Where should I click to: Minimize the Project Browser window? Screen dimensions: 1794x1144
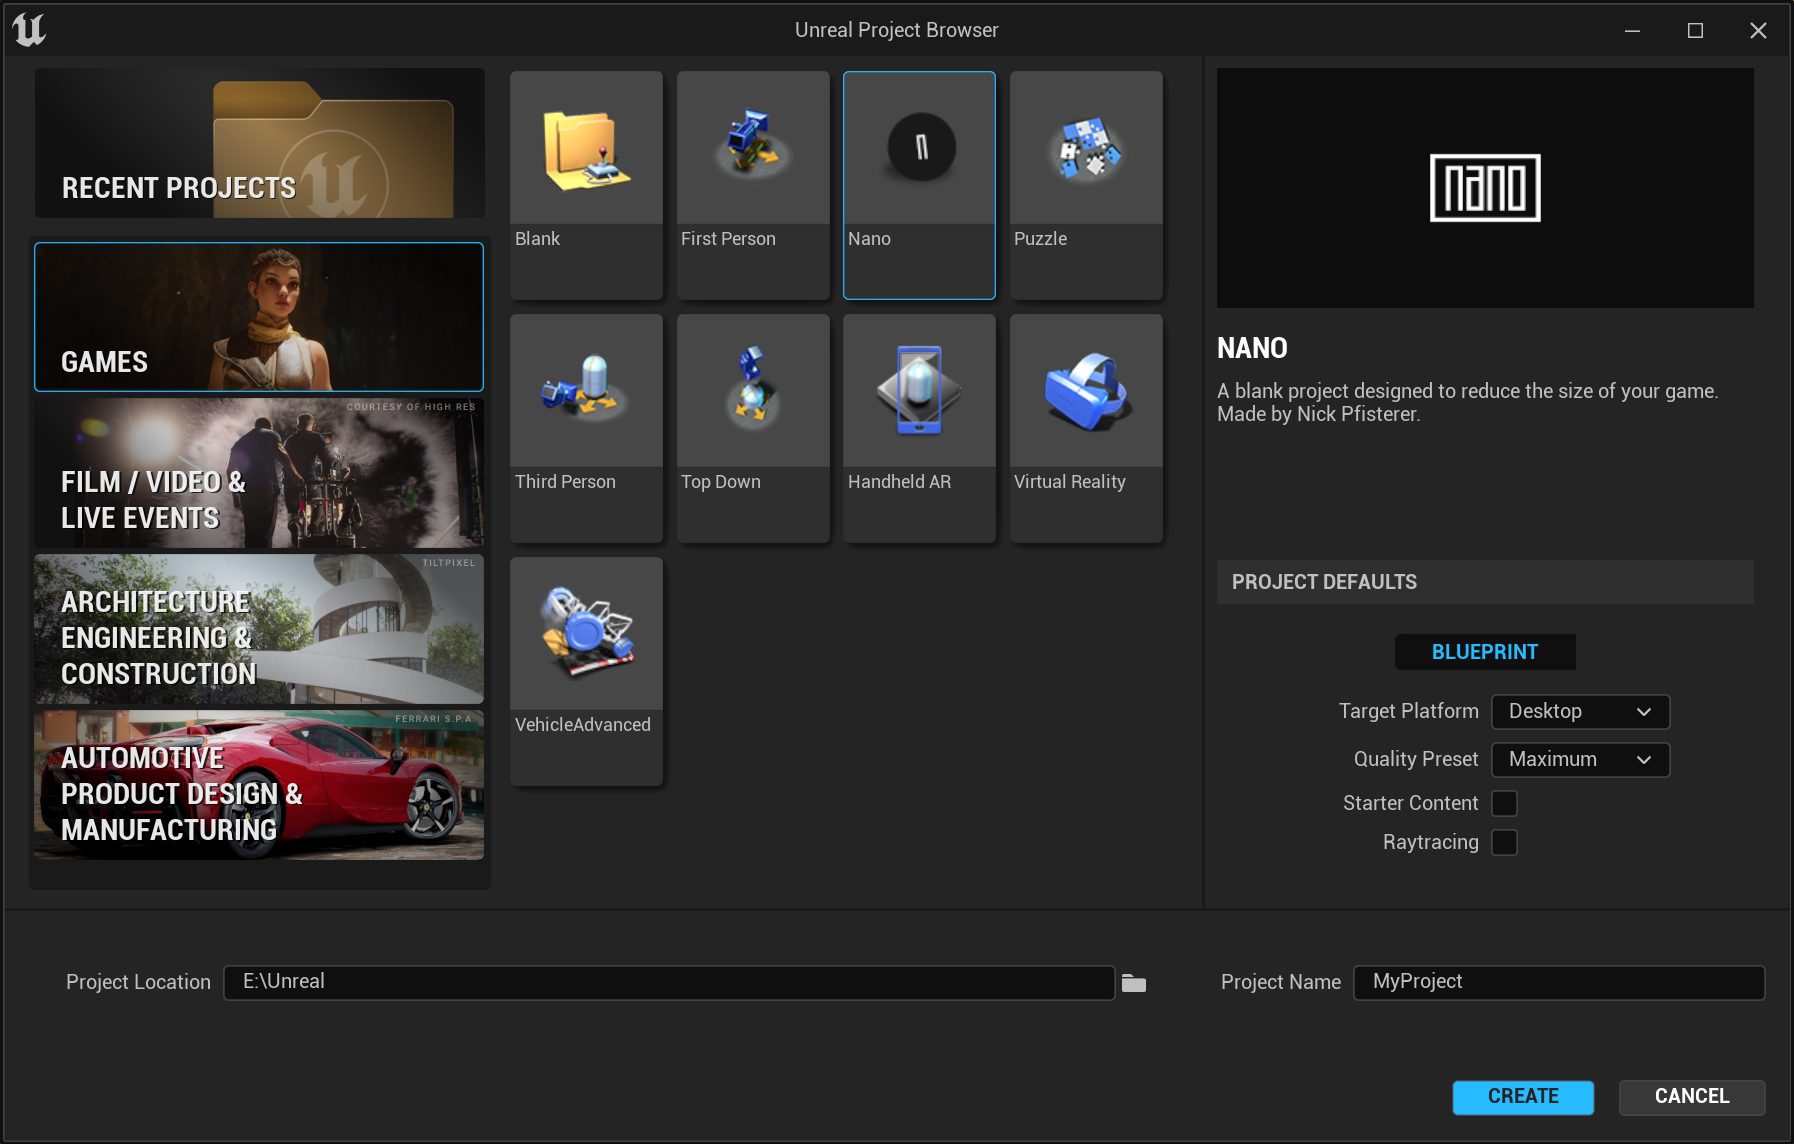(1632, 30)
